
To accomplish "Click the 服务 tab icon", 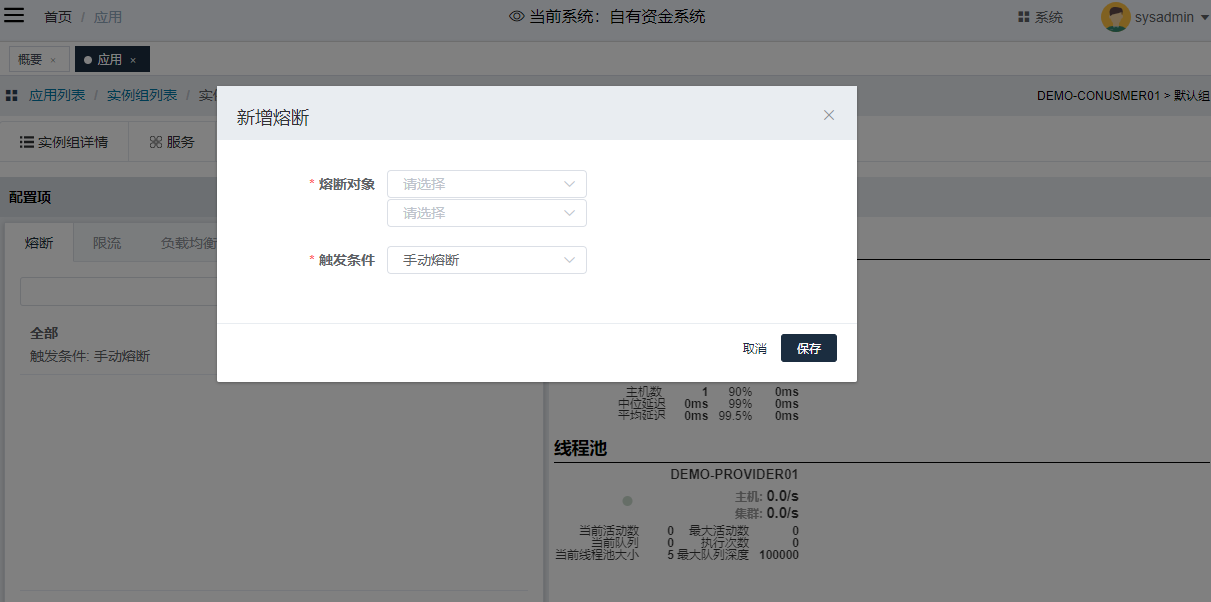I will [x=155, y=142].
